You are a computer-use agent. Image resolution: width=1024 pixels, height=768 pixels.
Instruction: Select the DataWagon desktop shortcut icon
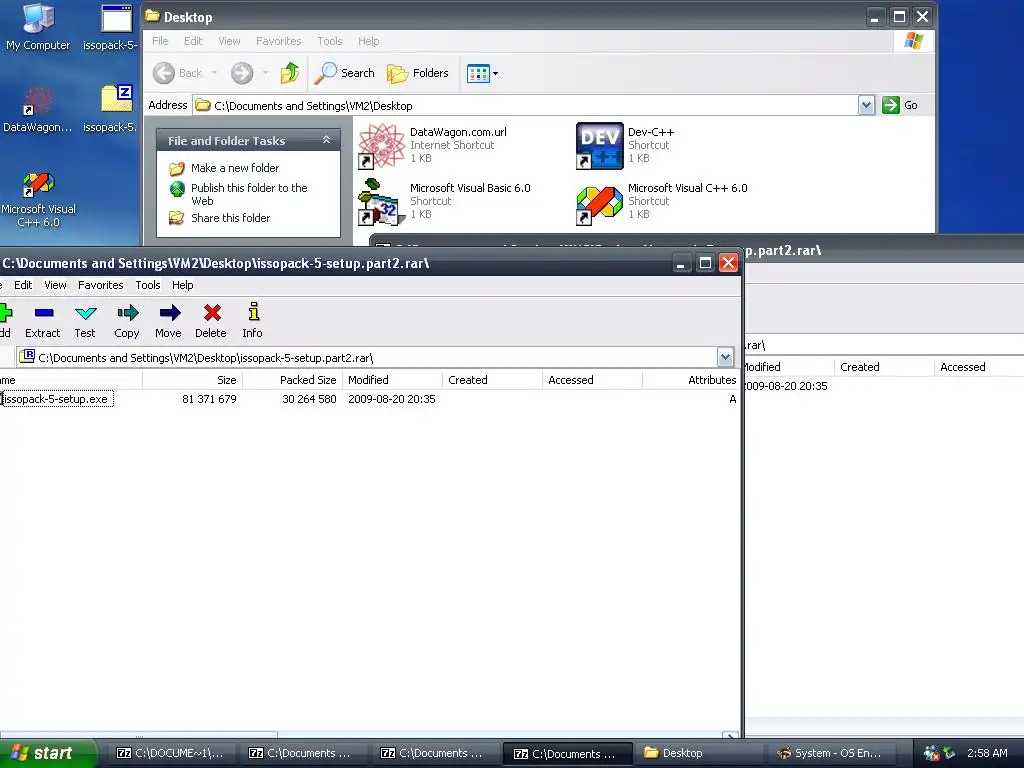(x=38, y=110)
